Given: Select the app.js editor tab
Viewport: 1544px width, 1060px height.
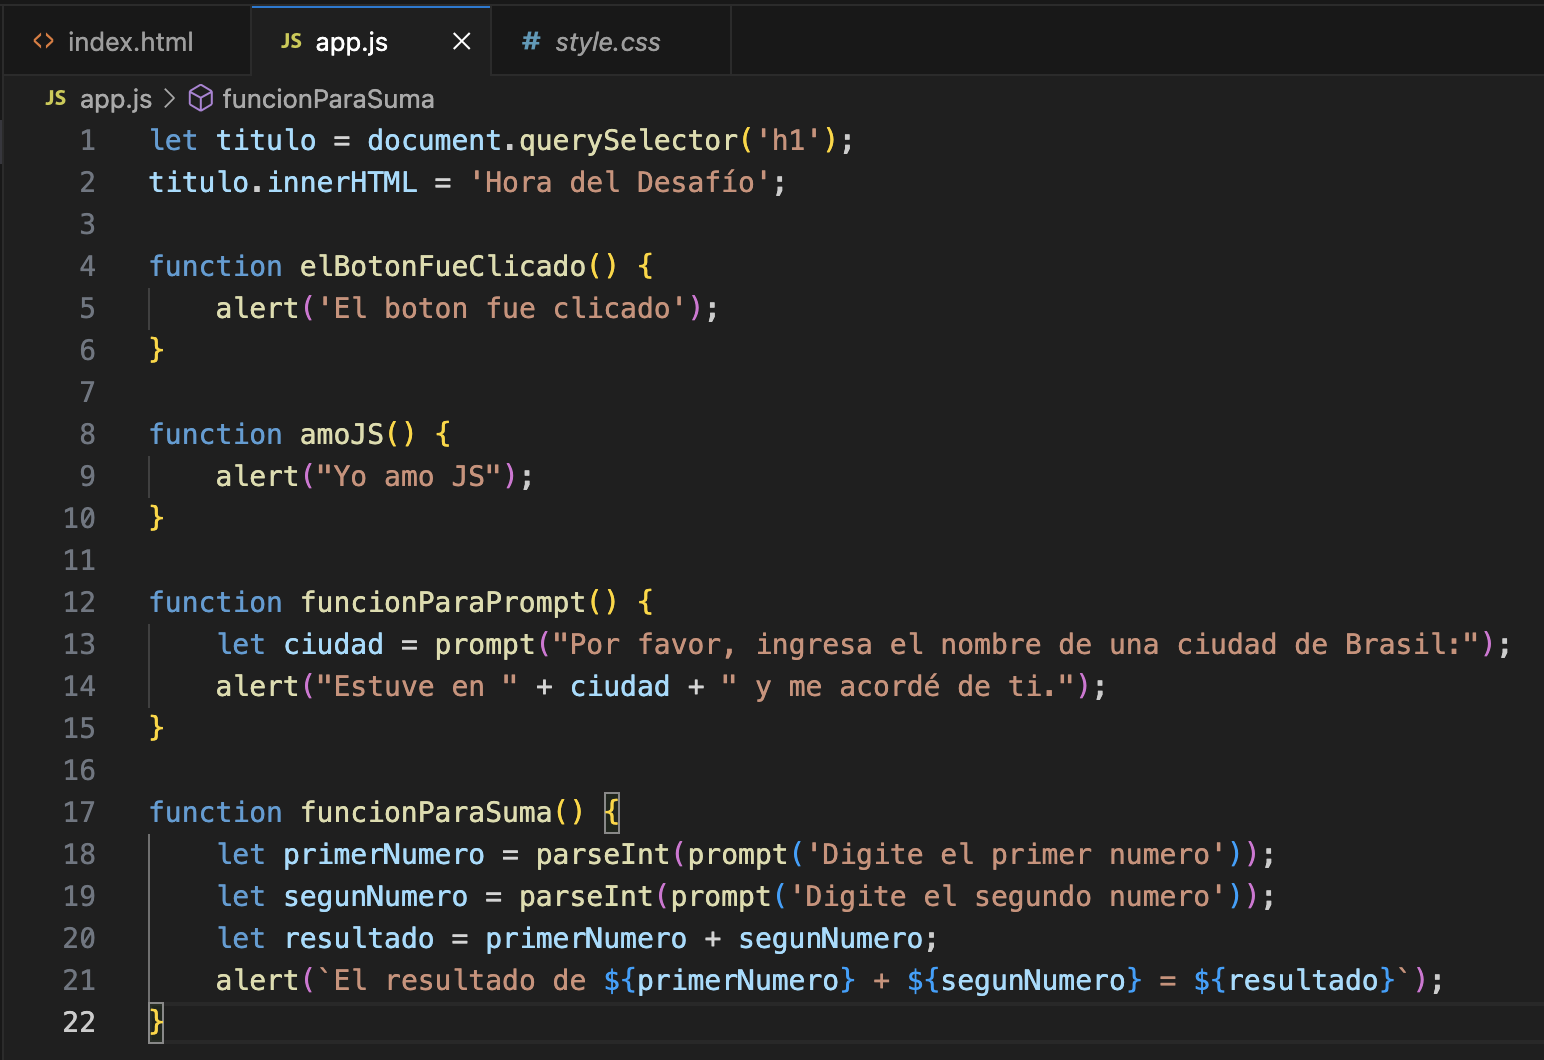Looking at the screenshot, I should coord(371,42).
